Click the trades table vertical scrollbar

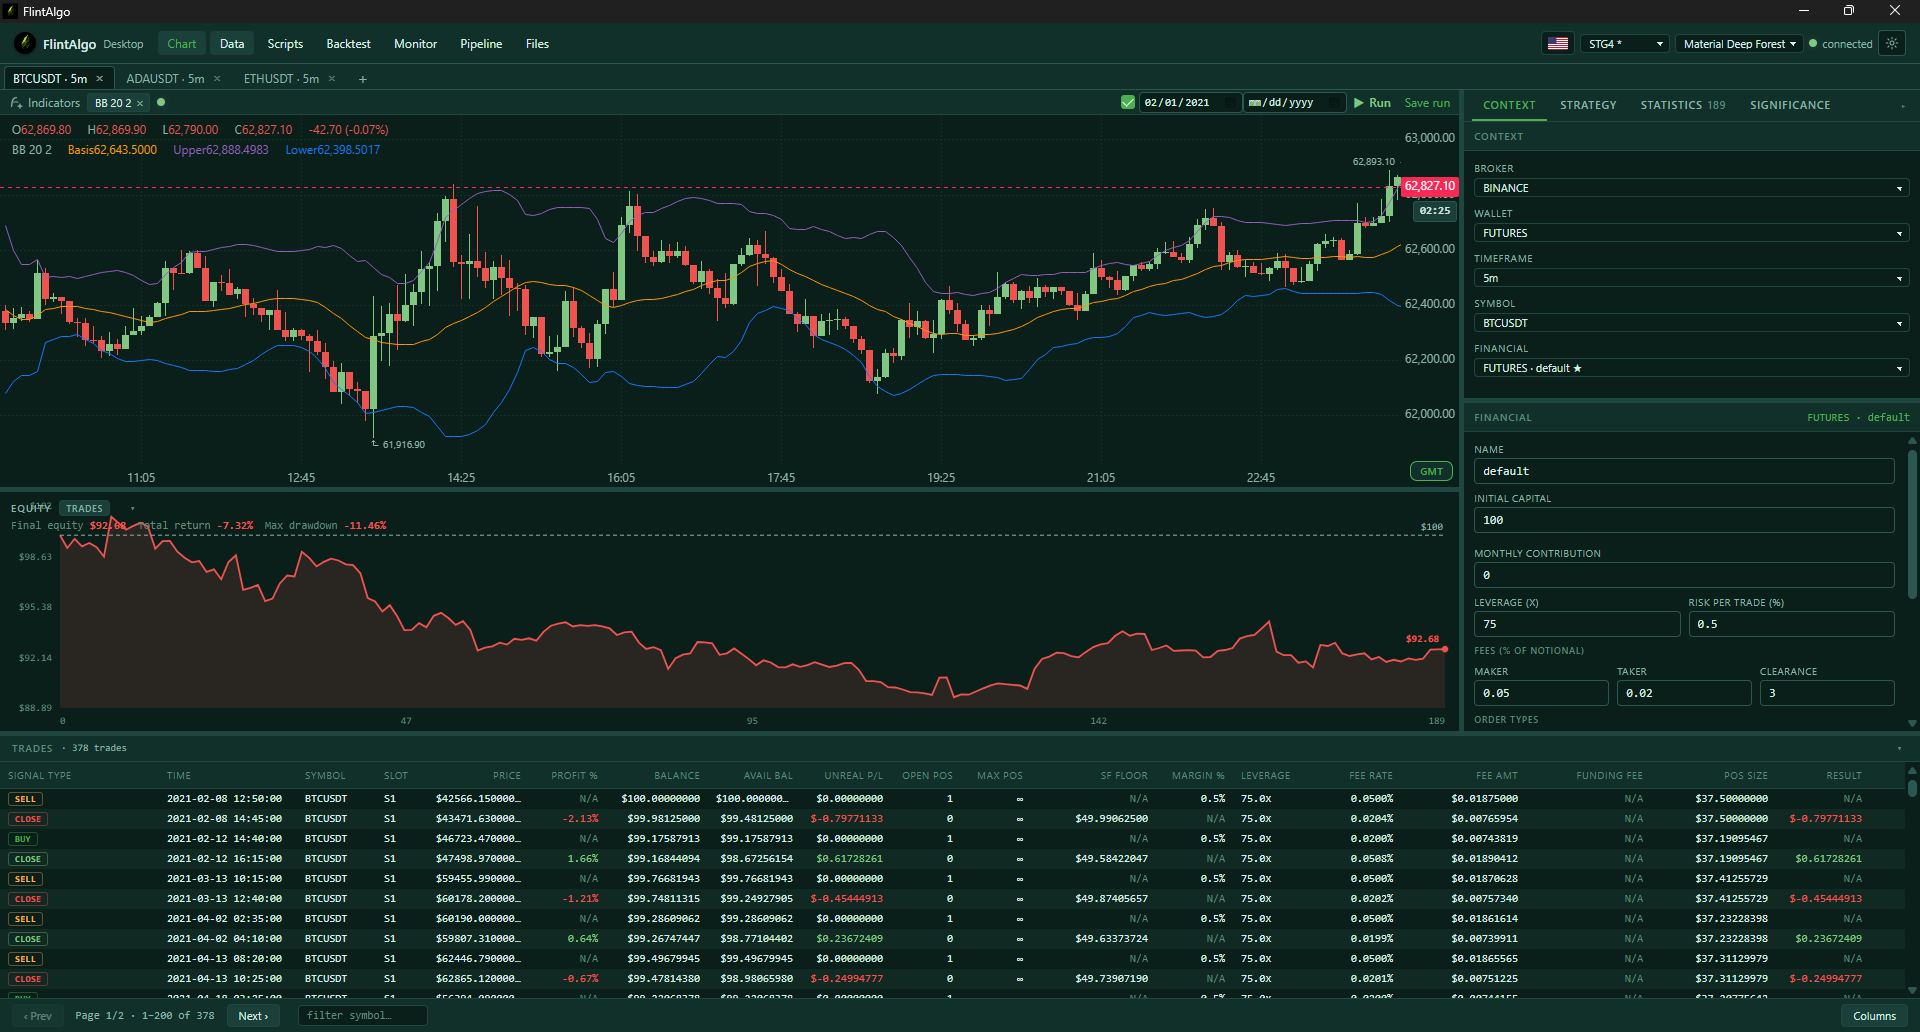coord(1912,787)
